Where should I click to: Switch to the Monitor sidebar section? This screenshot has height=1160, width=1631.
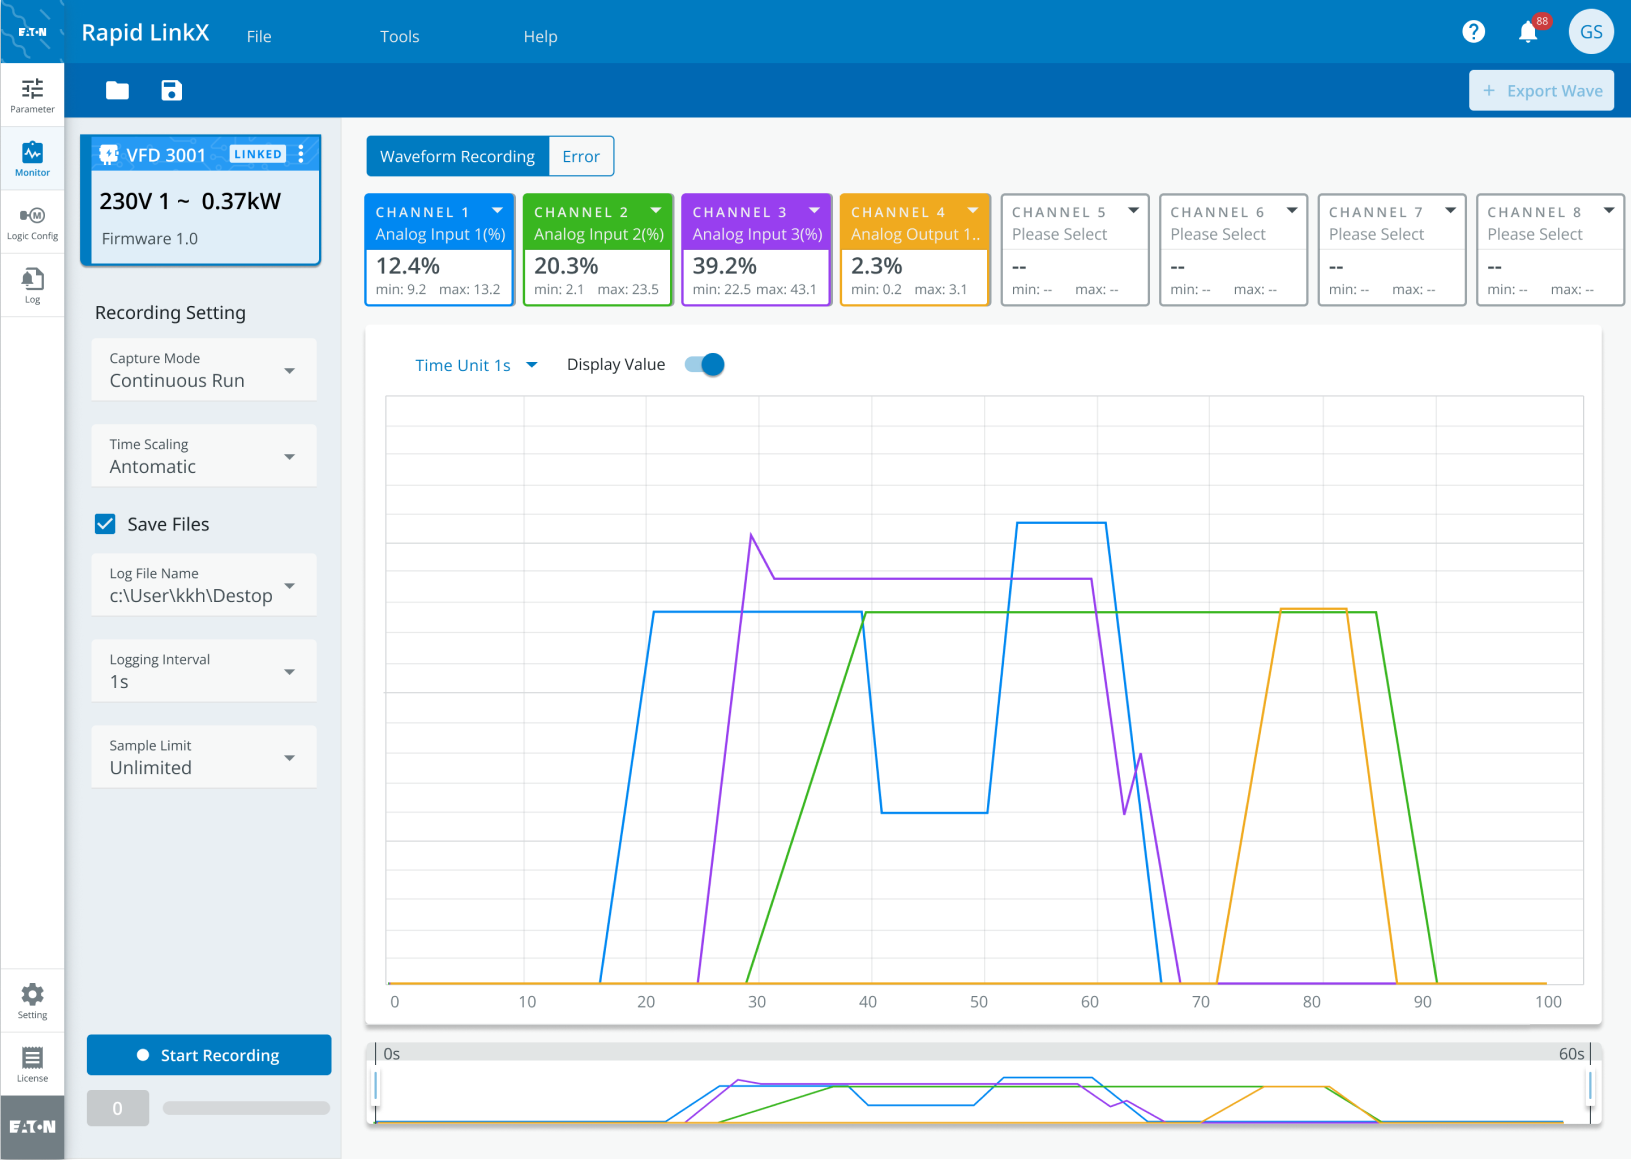tap(32, 158)
